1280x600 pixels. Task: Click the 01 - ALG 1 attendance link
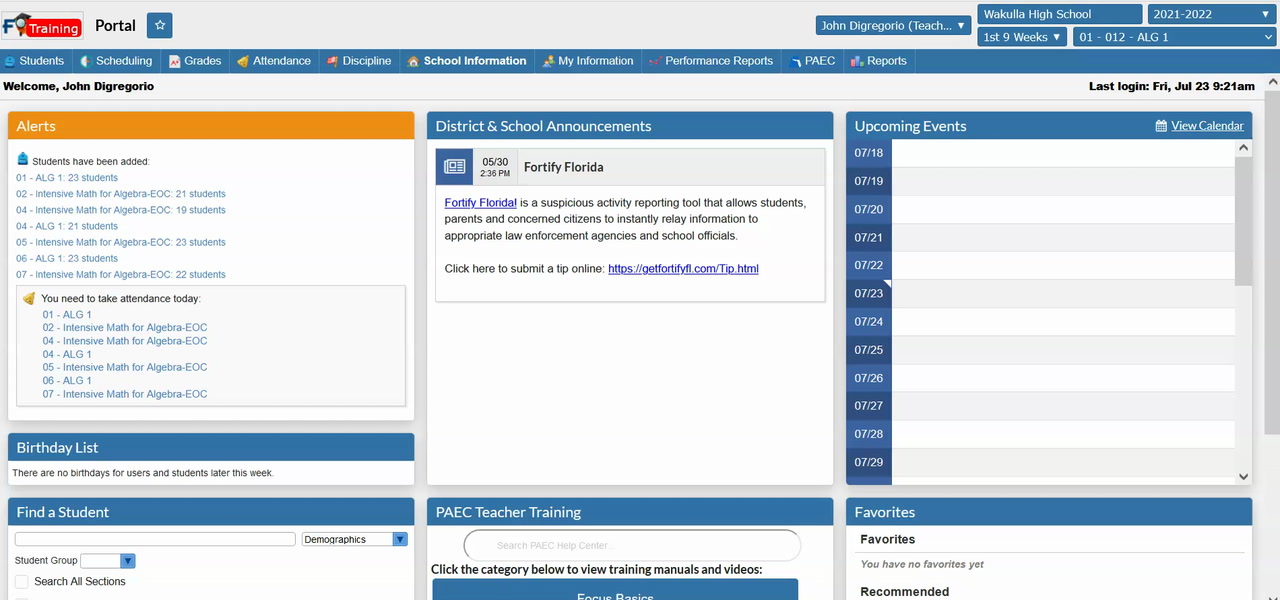[x=67, y=315]
